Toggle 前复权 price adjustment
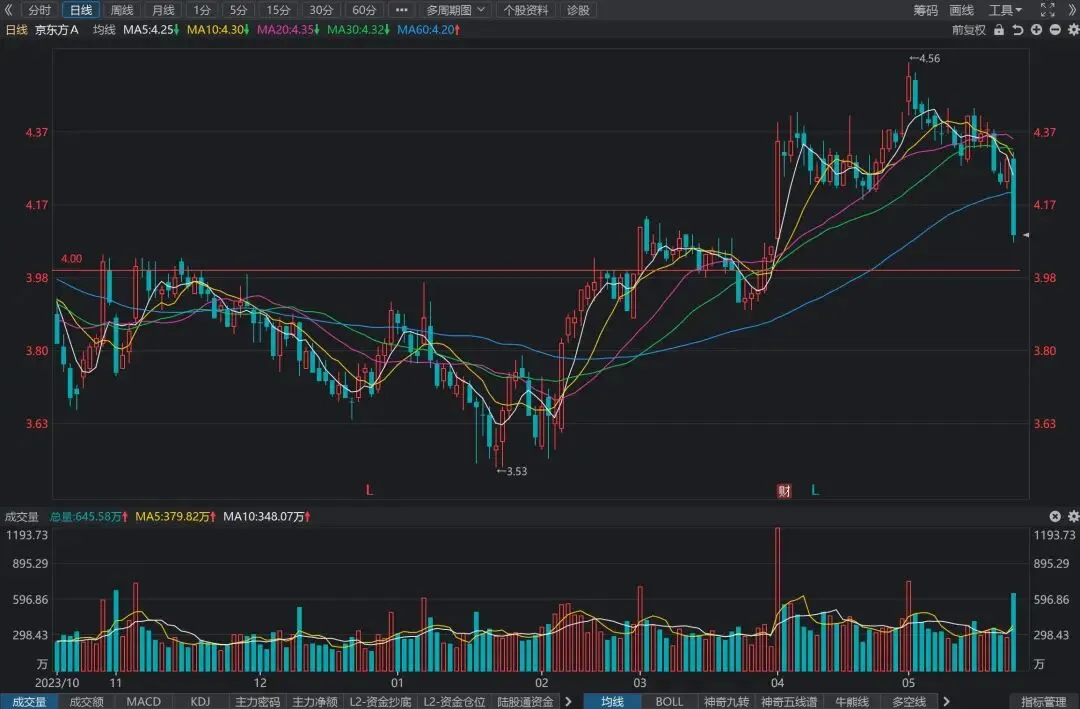 coord(968,30)
